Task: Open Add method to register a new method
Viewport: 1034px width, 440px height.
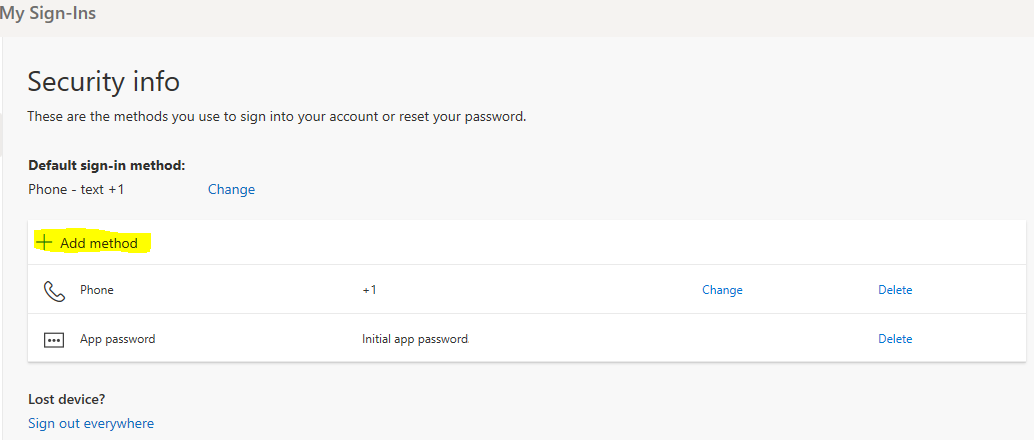Action: tap(93, 243)
